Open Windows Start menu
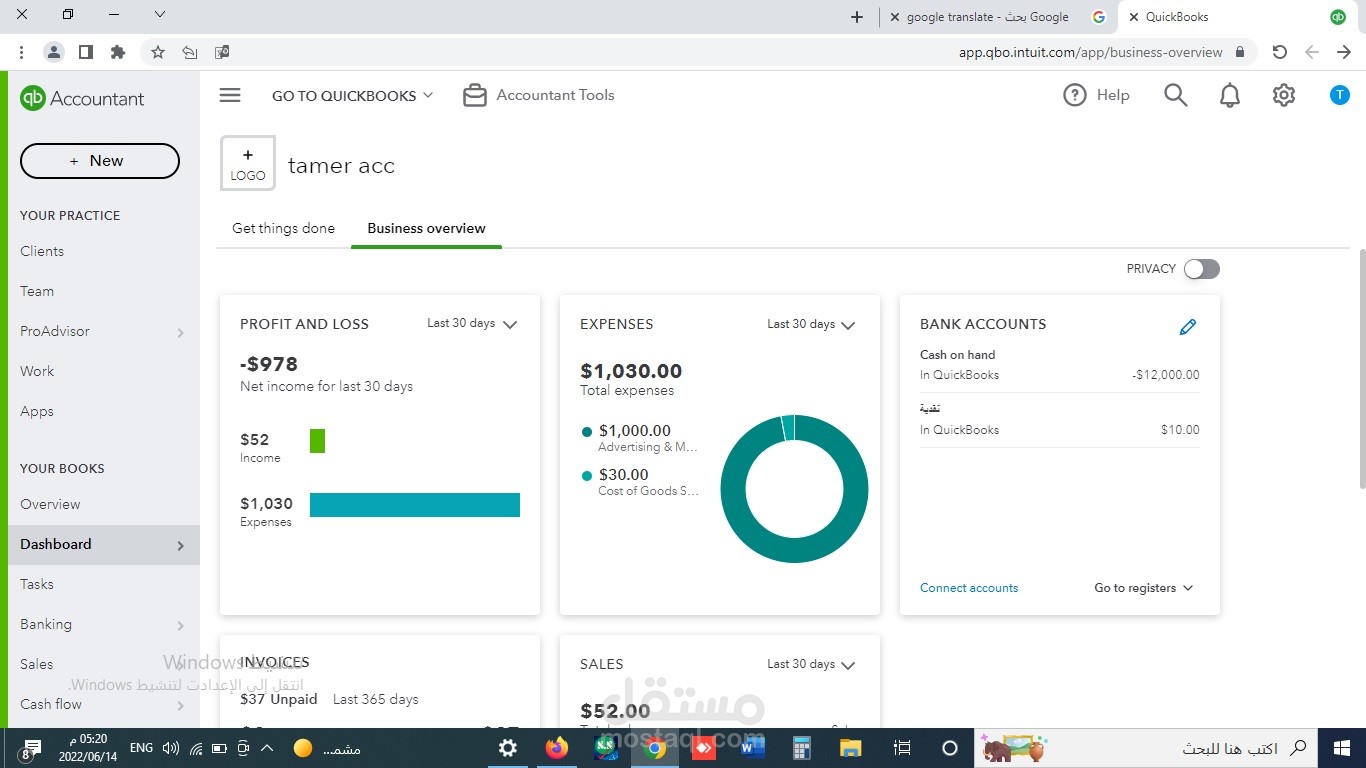 1341,748
